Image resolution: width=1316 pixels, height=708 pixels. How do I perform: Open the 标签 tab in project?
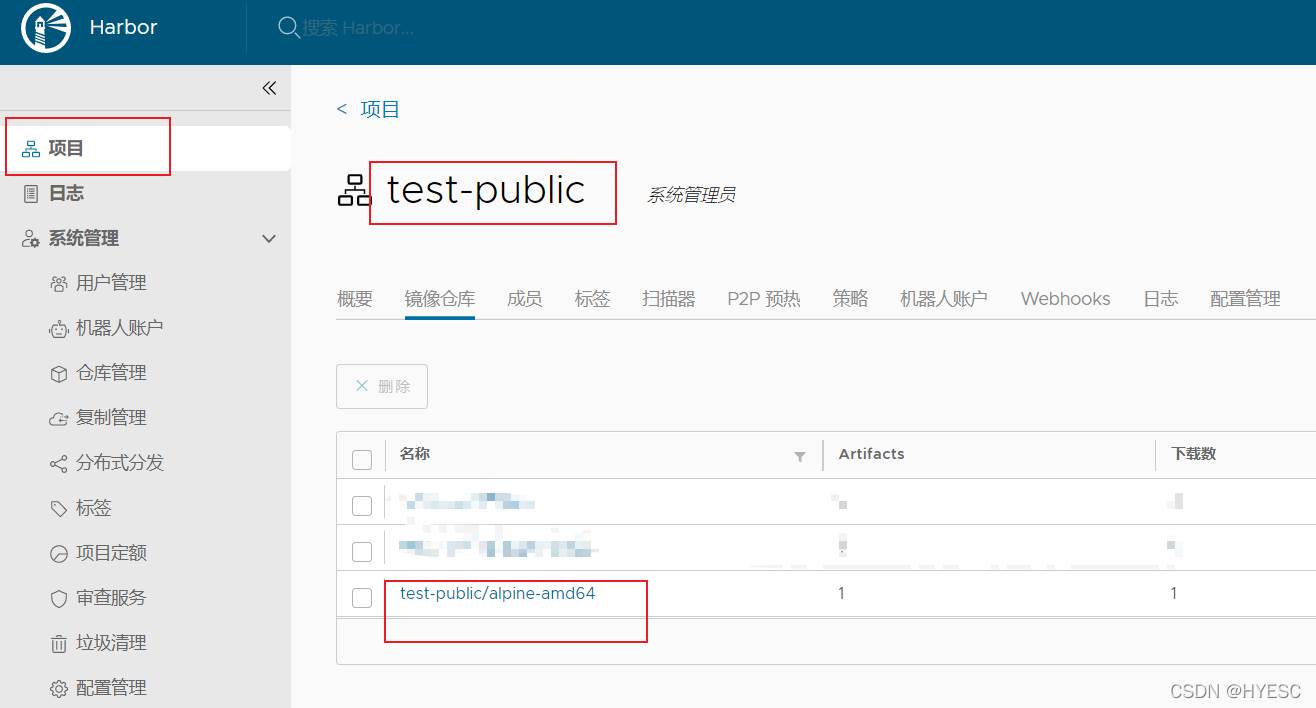593,298
